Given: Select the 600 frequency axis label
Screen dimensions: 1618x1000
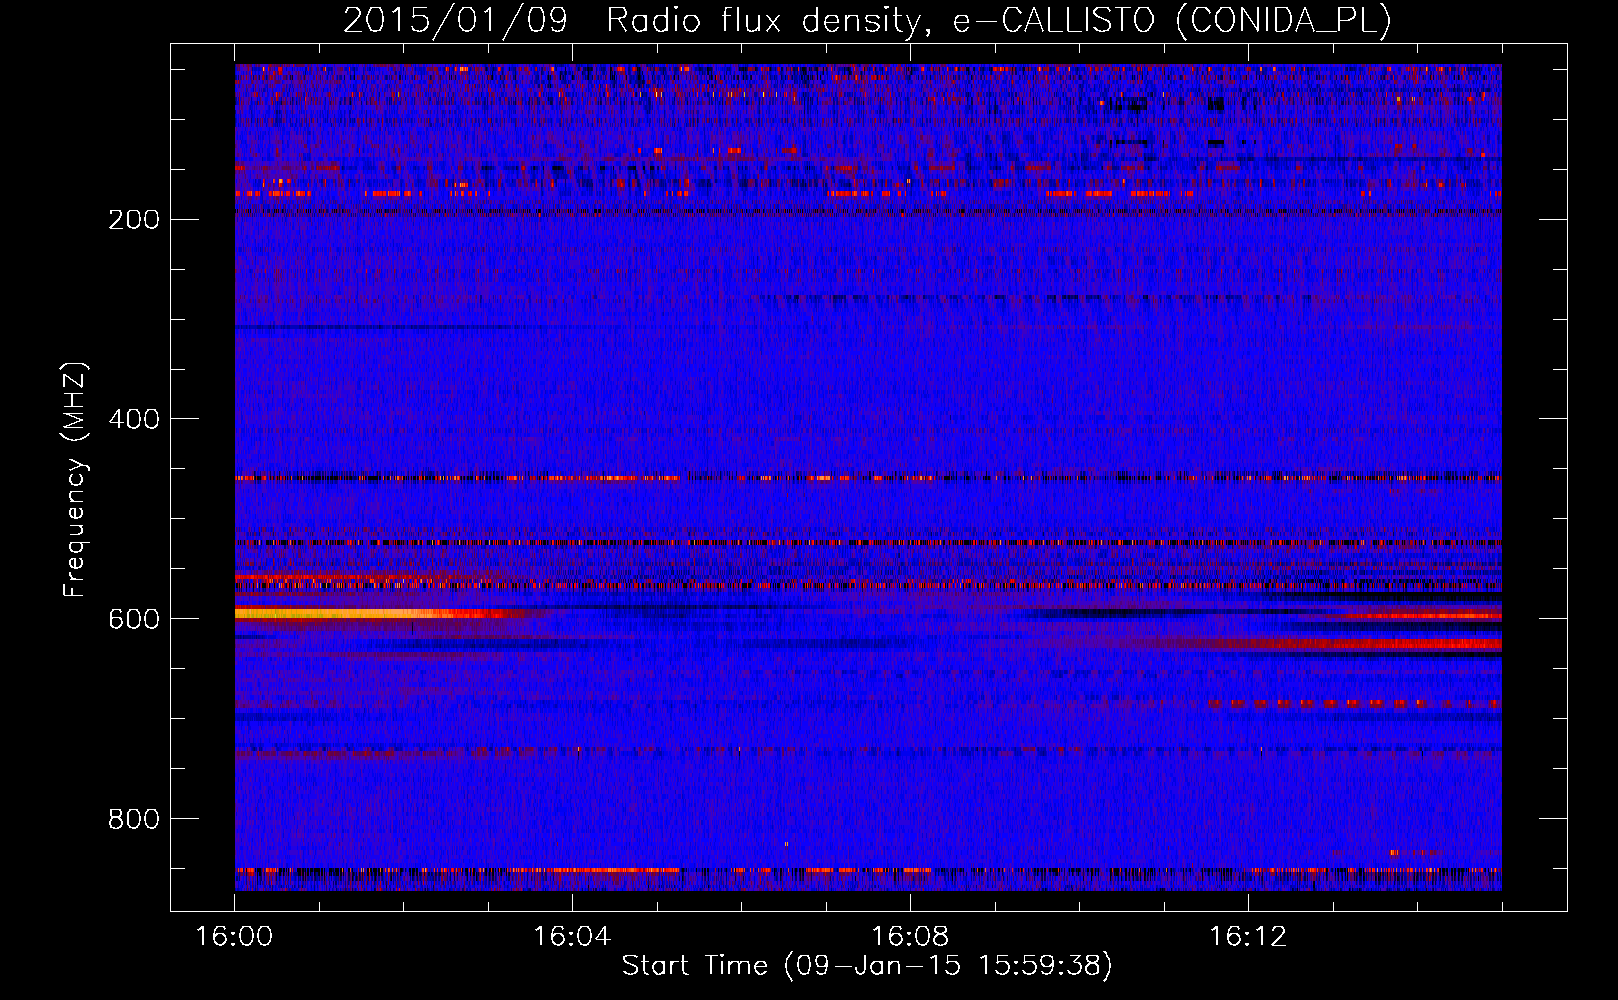Looking at the screenshot, I should pos(134,620).
